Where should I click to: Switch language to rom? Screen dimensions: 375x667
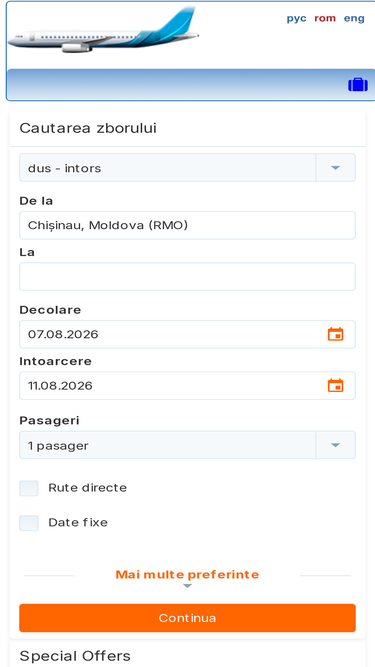point(325,18)
